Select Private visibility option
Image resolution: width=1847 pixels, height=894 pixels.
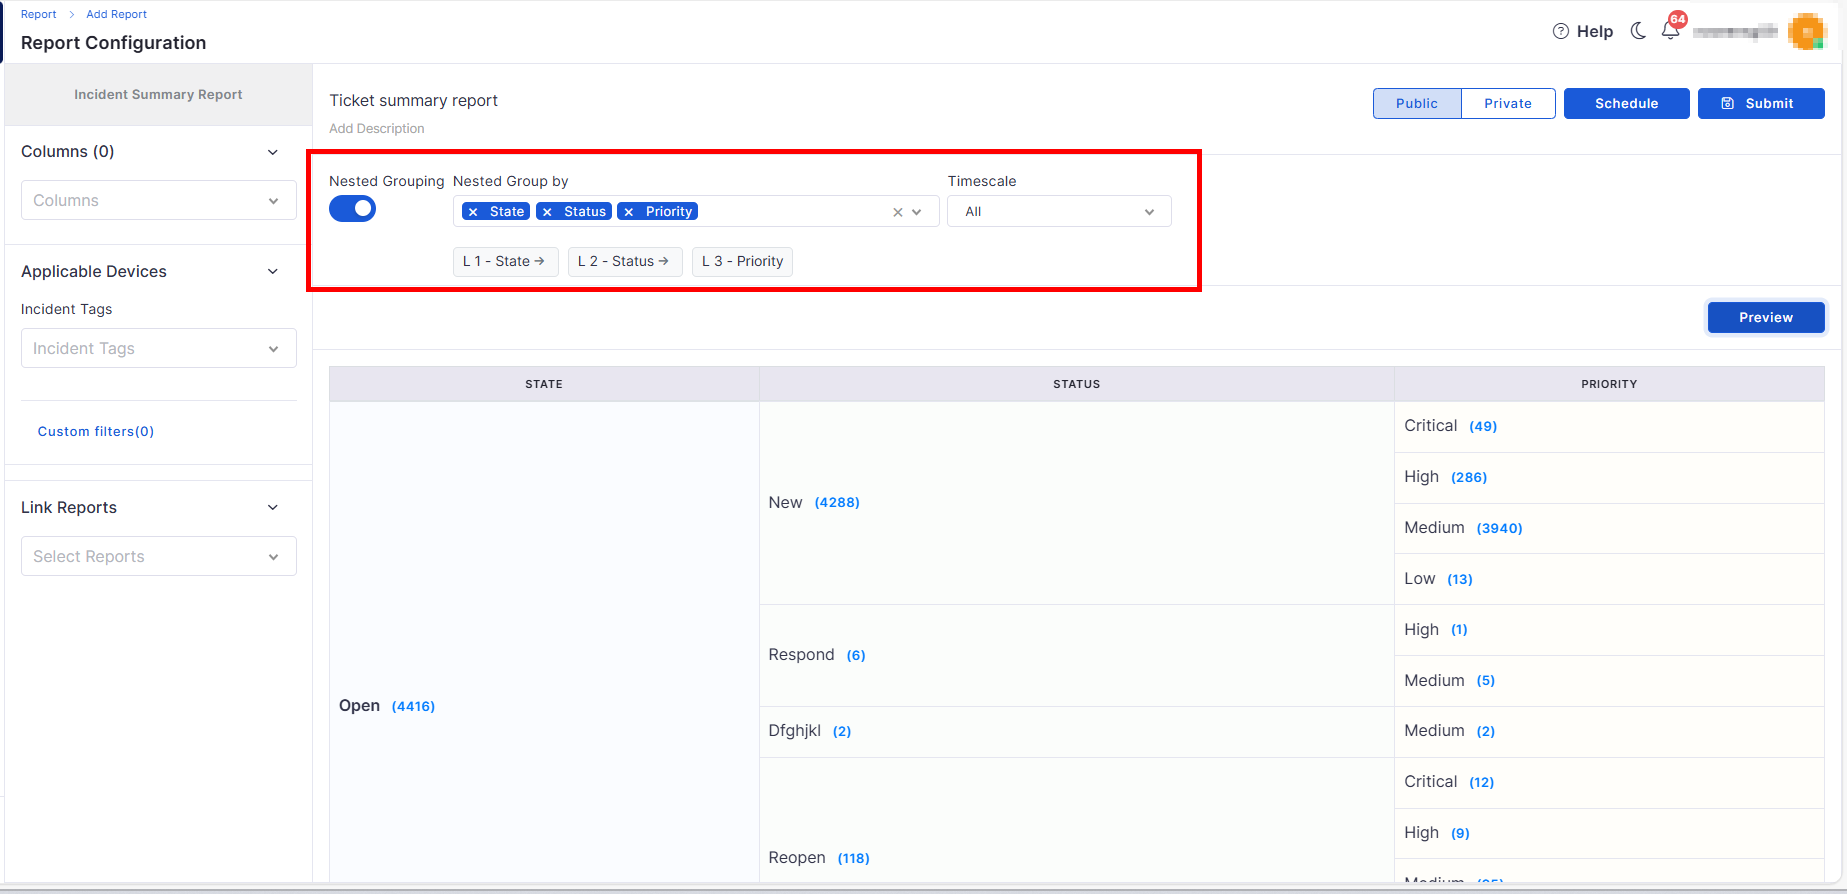point(1507,103)
